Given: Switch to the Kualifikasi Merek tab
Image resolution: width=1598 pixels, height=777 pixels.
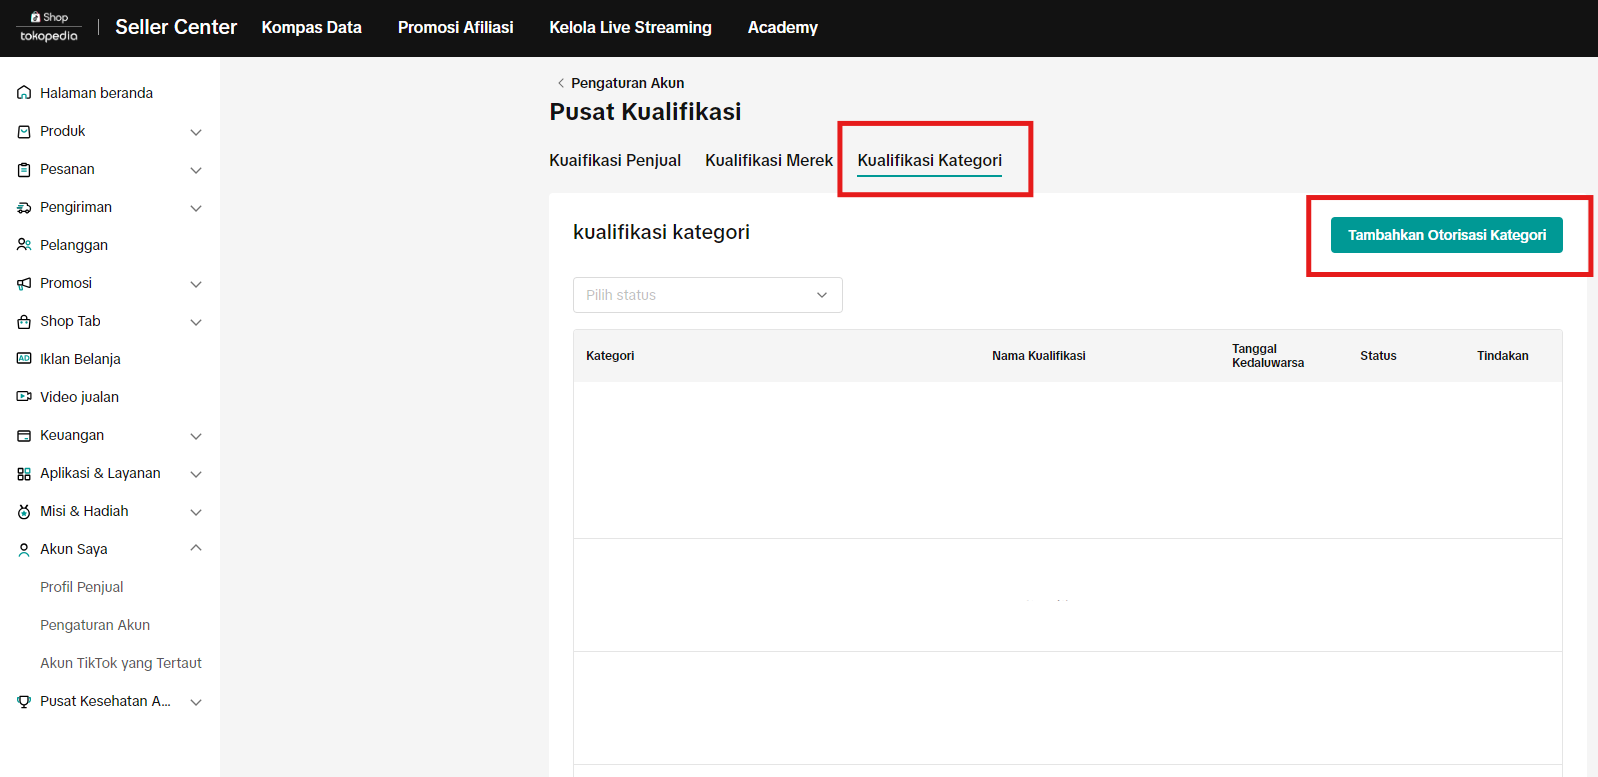Looking at the screenshot, I should coord(768,160).
